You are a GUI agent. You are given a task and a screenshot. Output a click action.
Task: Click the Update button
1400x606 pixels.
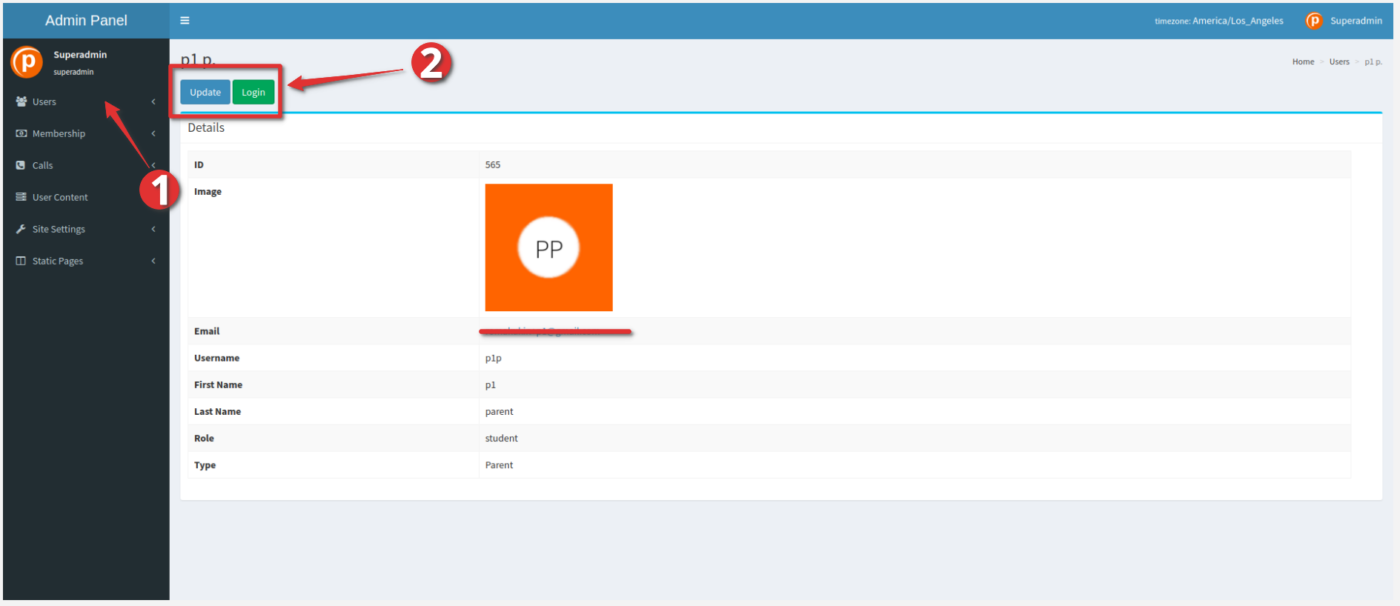pos(205,91)
